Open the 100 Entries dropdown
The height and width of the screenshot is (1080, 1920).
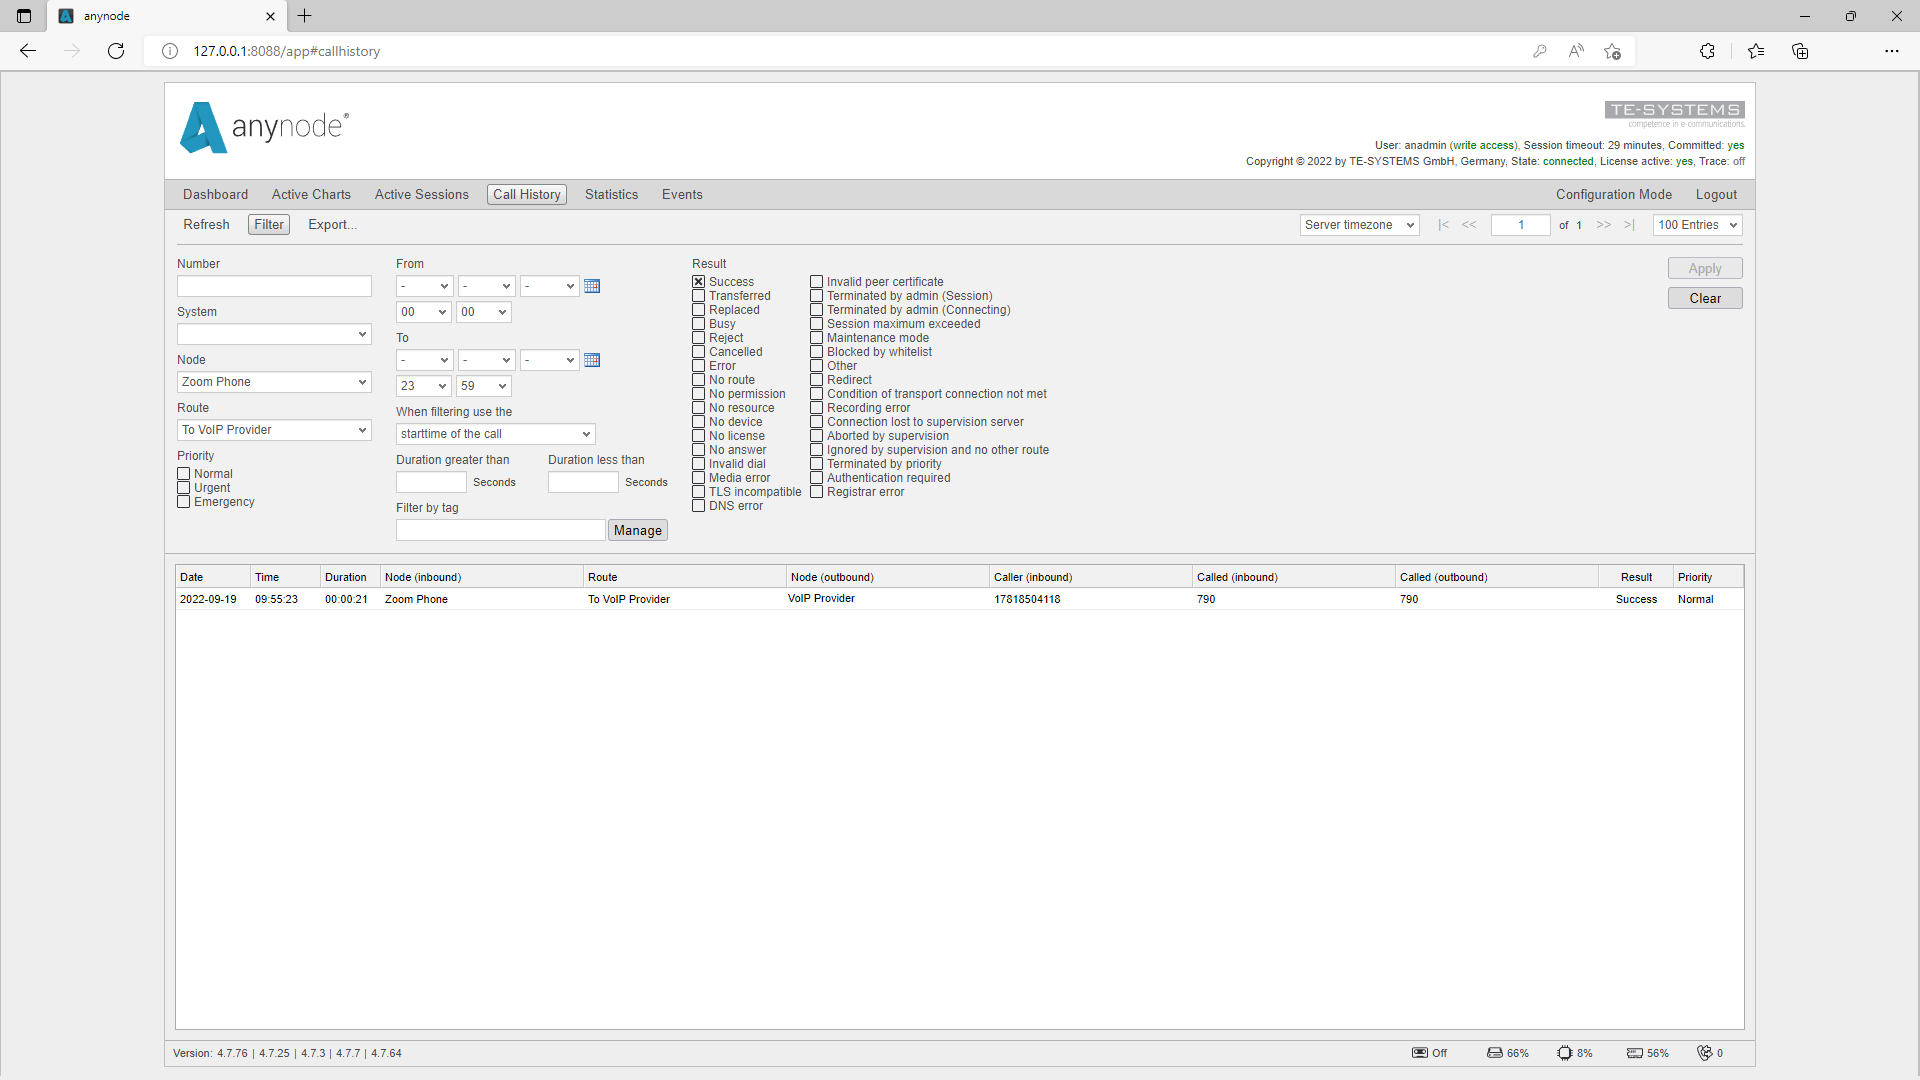point(1697,225)
